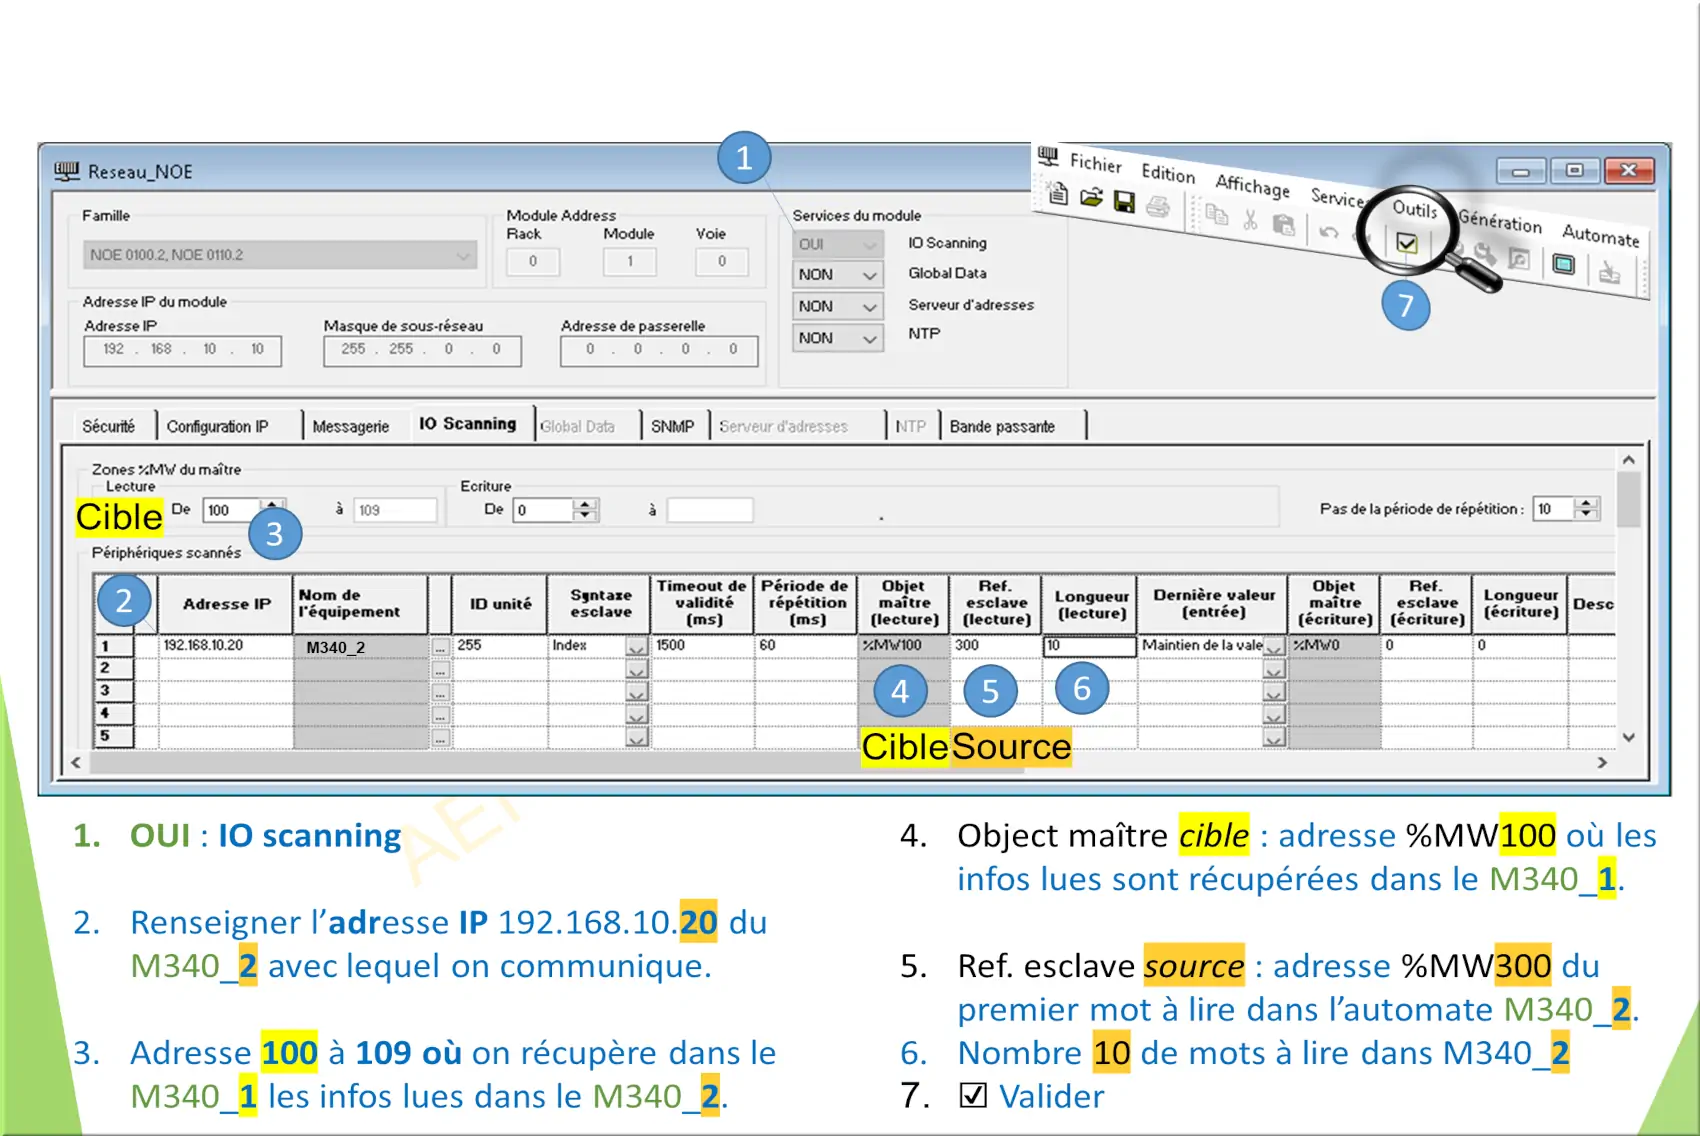The height and width of the screenshot is (1136, 1700).
Task: Click the Undo arrow toolbar icon
Action: (x=1329, y=231)
